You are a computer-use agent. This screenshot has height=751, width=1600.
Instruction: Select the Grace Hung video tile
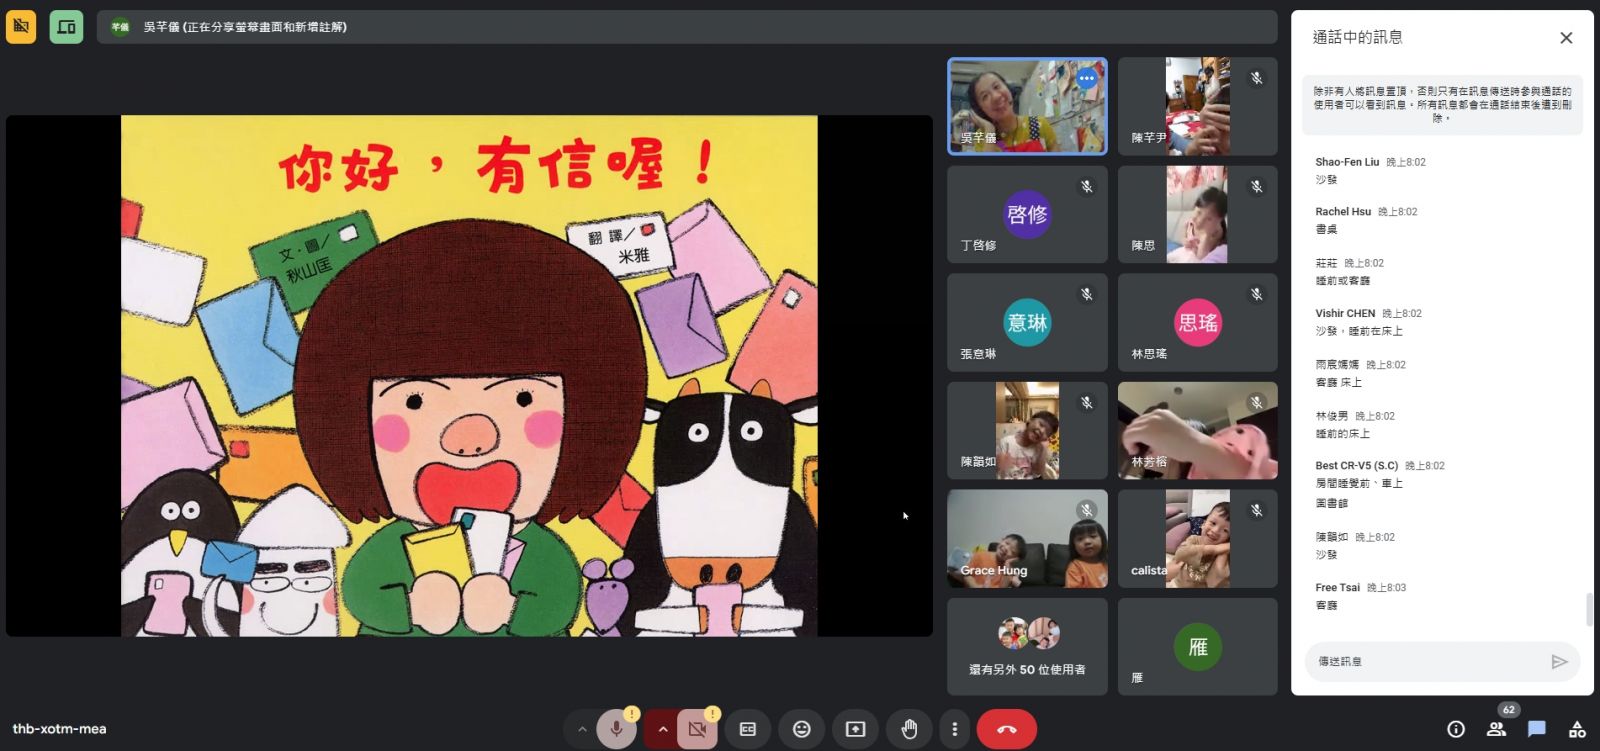tap(1027, 538)
